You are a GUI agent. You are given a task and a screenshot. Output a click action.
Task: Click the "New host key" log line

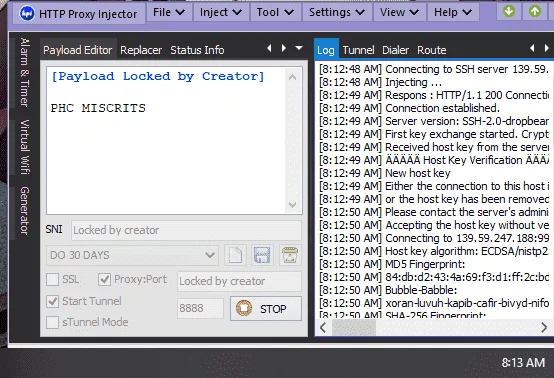click(x=385, y=173)
